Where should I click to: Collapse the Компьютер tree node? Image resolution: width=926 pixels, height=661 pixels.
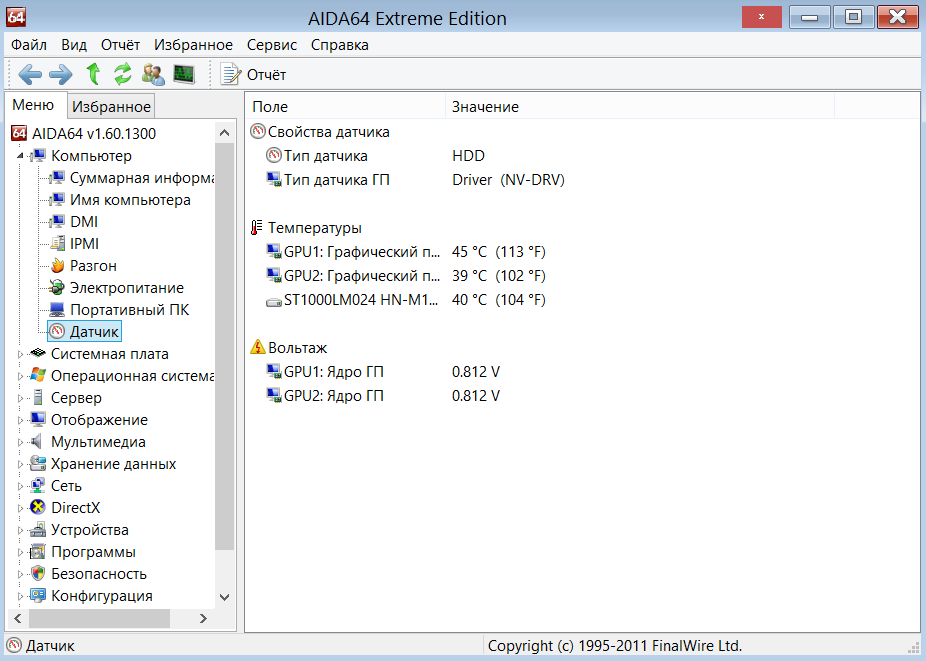tap(20, 156)
